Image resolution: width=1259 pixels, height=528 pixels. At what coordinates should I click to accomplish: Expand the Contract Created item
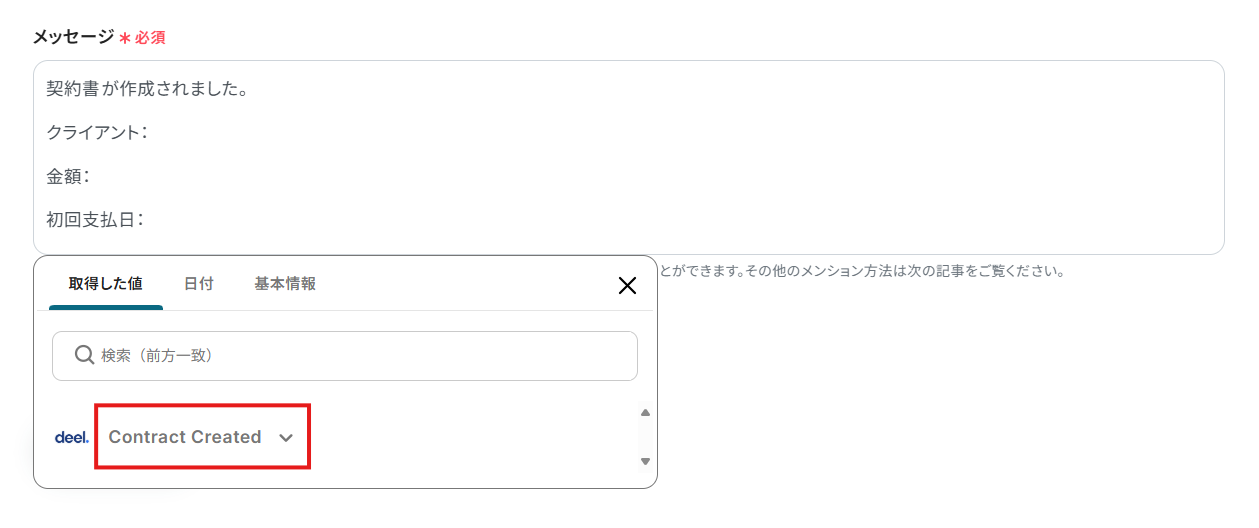coord(185,437)
